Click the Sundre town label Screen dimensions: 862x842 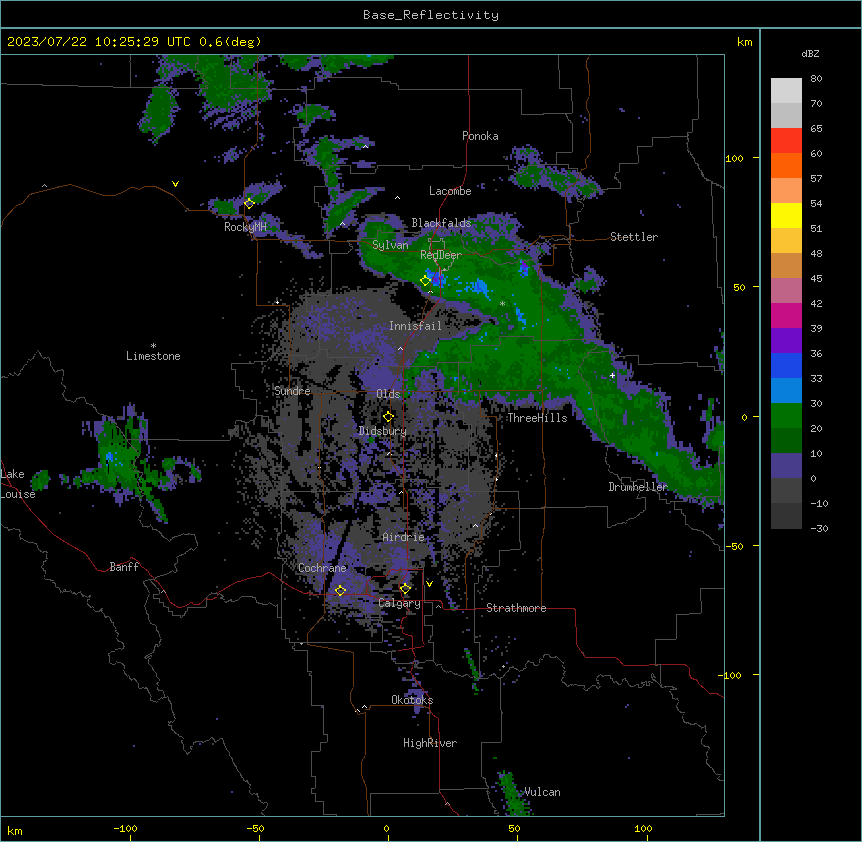tap(292, 391)
